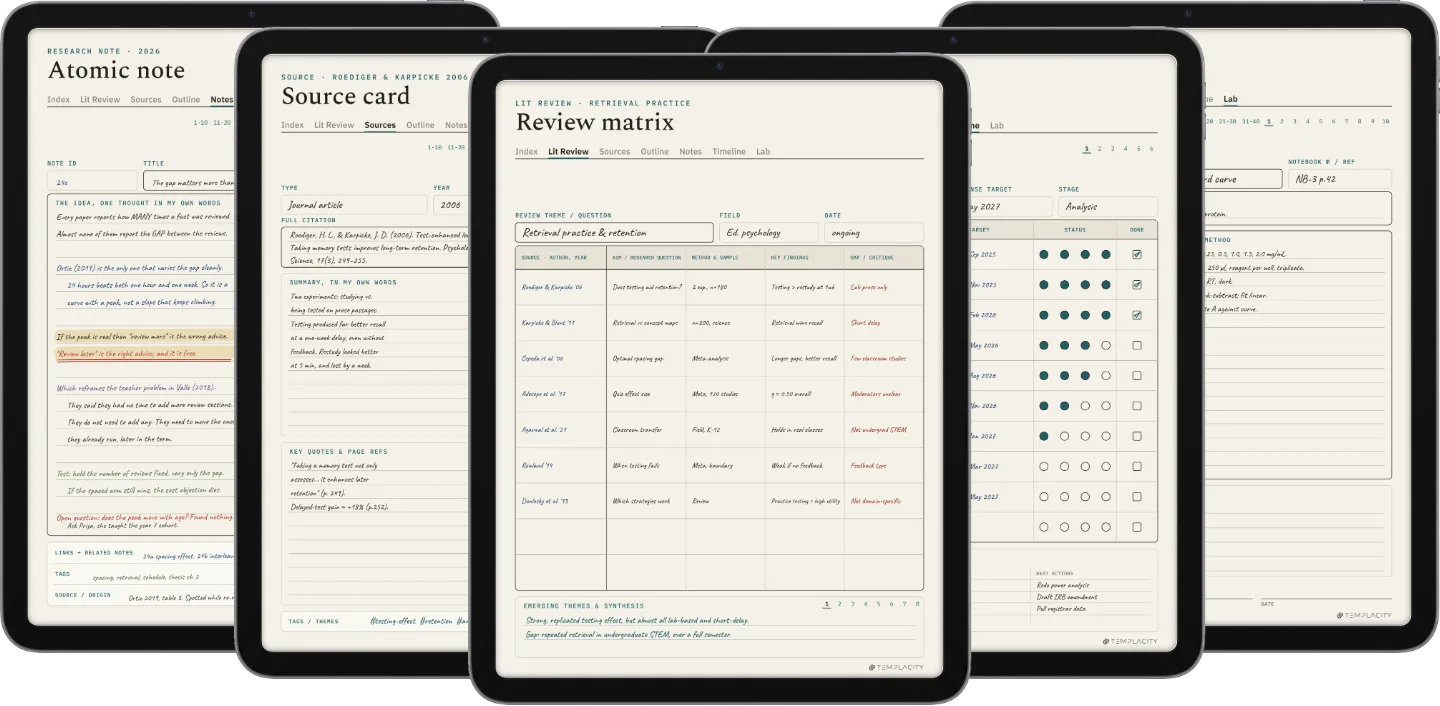Edit the Stage field showing Analysis

tap(1108, 207)
